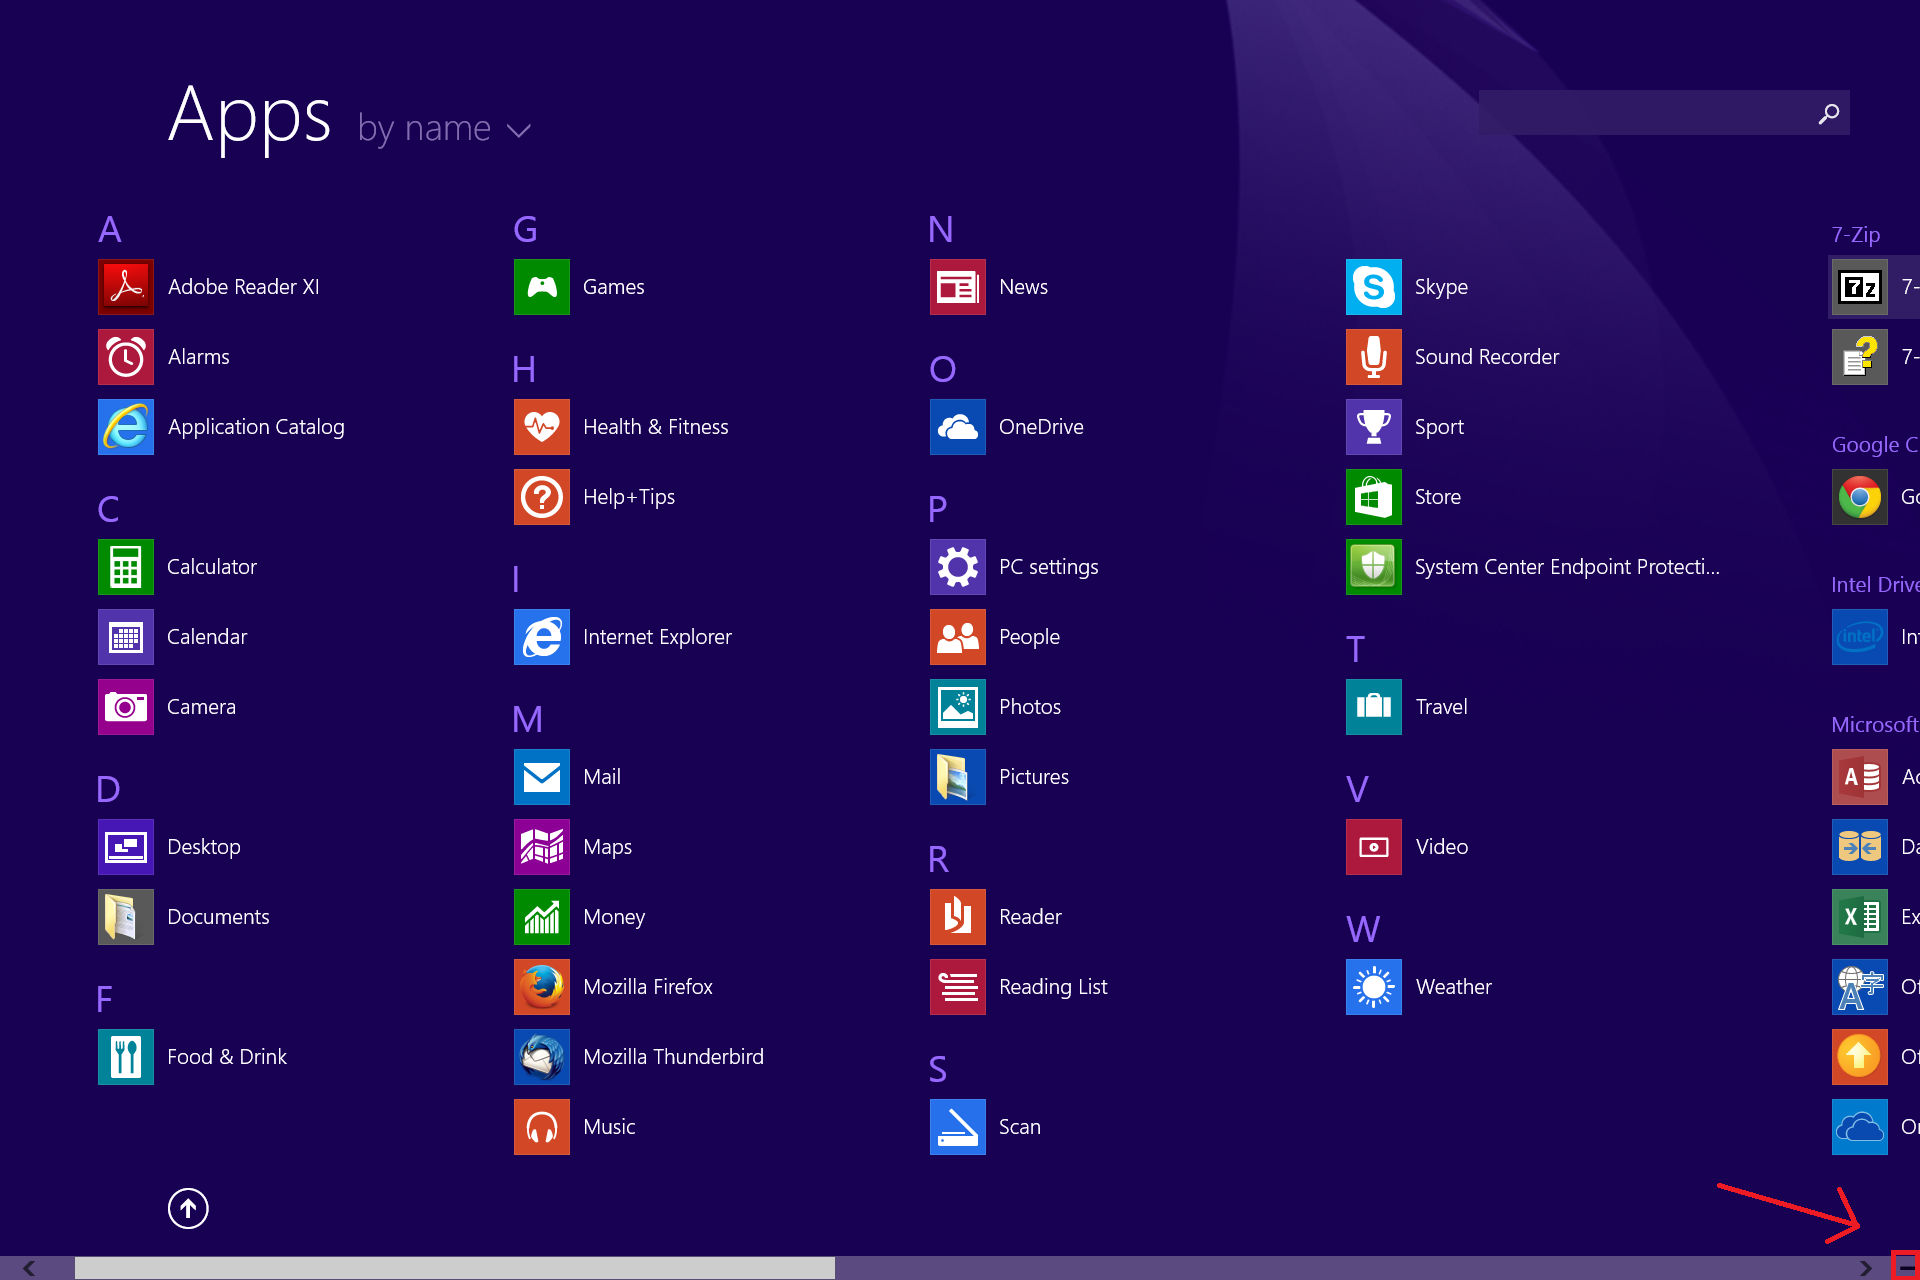Launch Google Chrome icon
The width and height of the screenshot is (1920, 1280).
click(1860, 497)
